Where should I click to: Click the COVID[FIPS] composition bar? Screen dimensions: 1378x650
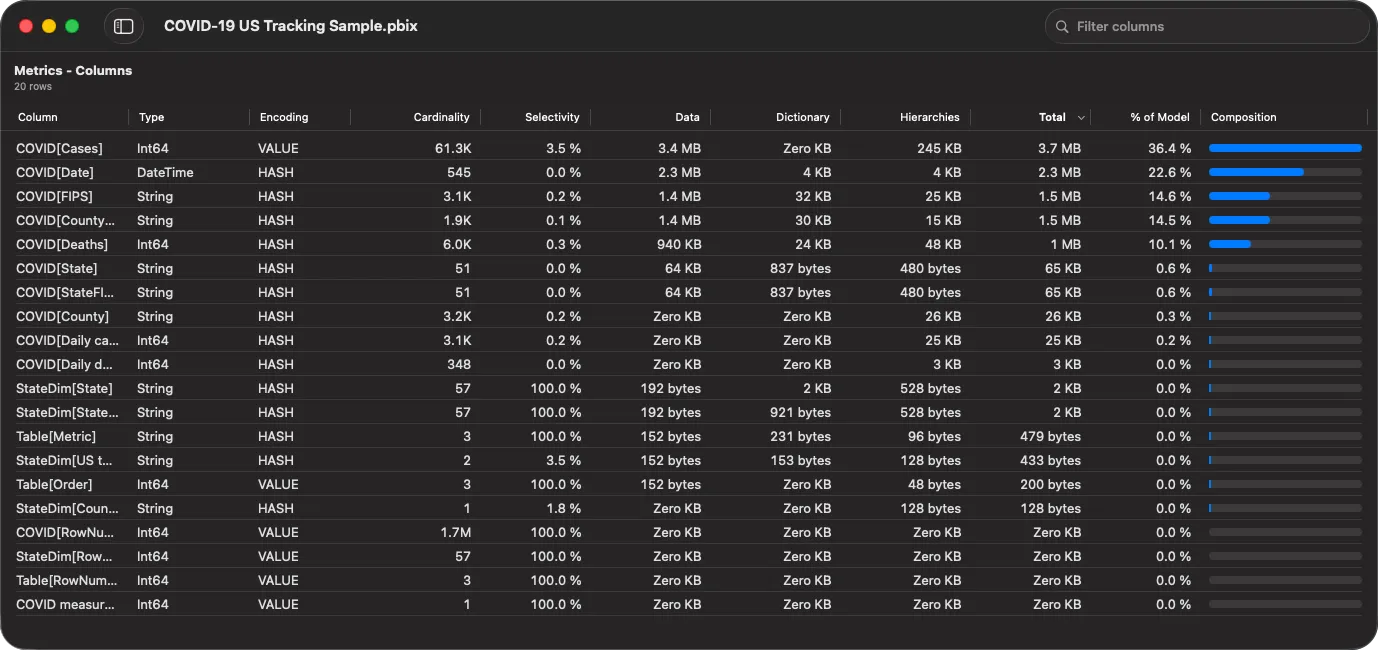click(1285, 196)
